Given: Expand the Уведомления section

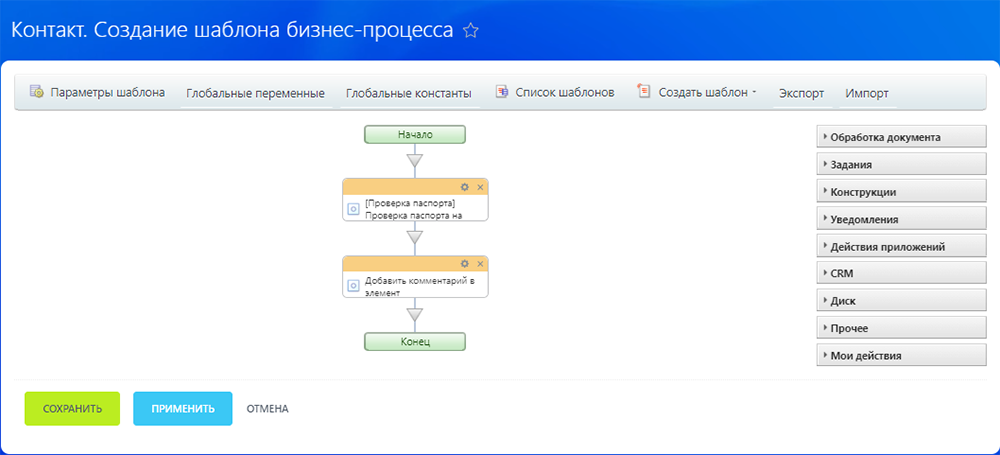Looking at the screenshot, I should [x=888, y=219].
